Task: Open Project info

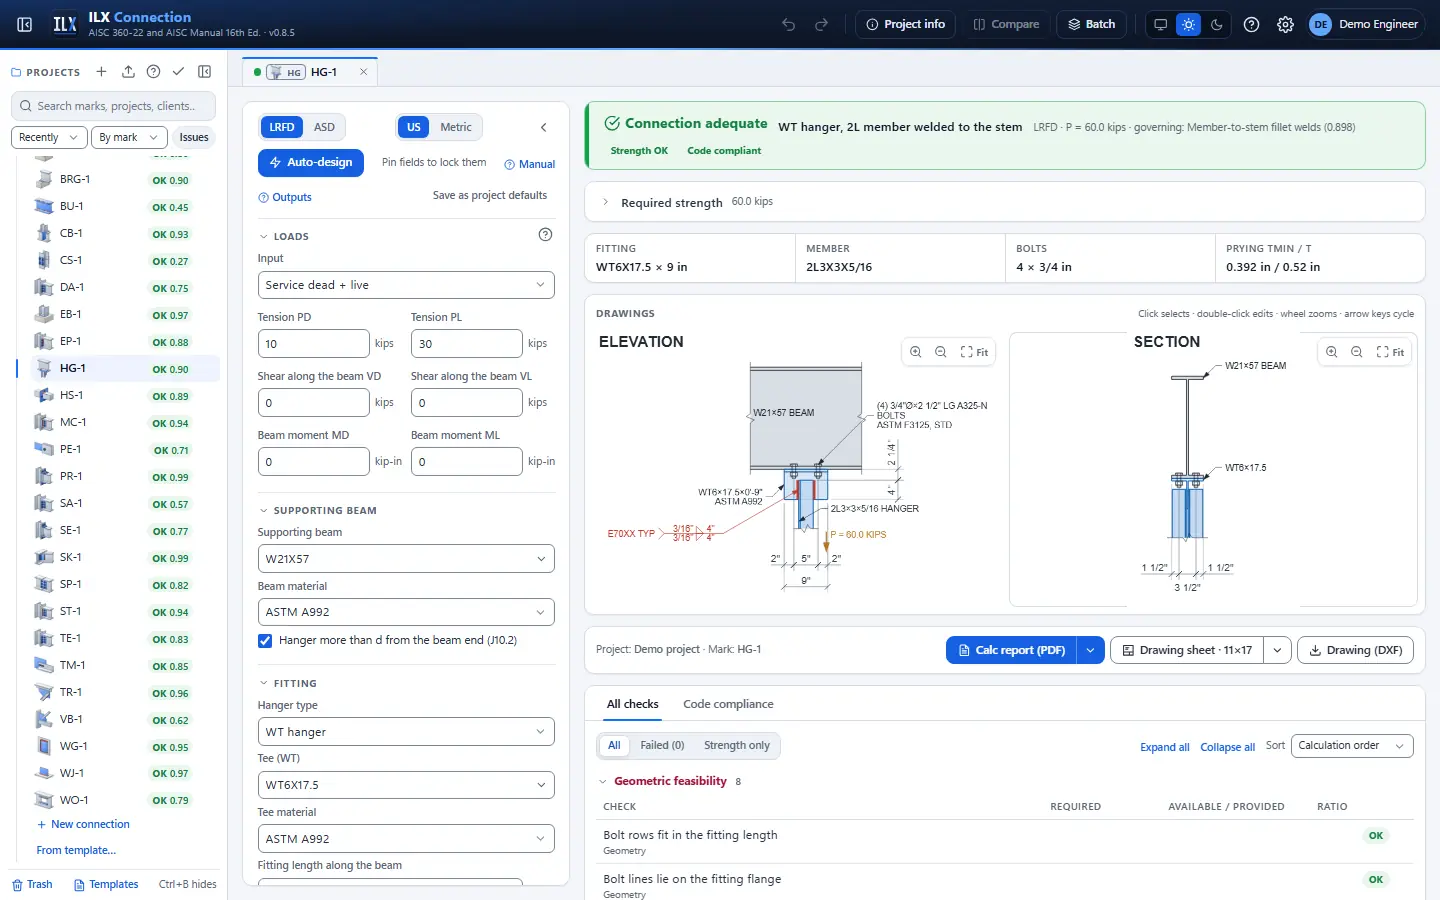Action: (906, 24)
